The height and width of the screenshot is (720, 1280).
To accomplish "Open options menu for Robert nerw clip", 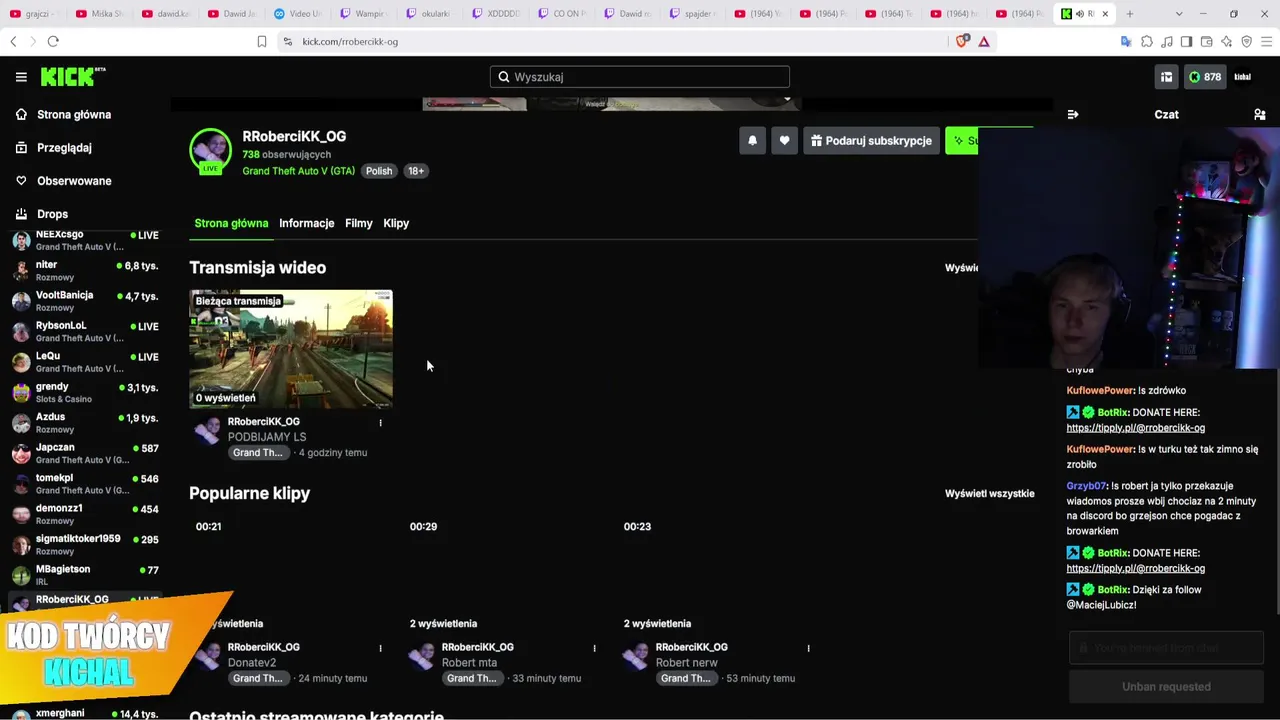I will point(808,648).
